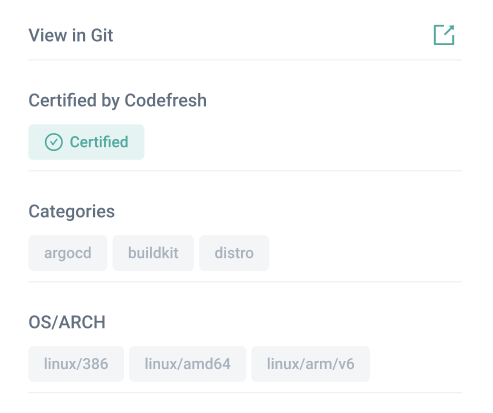The width and height of the screenshot is (493, 413).
Task: Pick the distro category tag
Action: click(234, 253)
